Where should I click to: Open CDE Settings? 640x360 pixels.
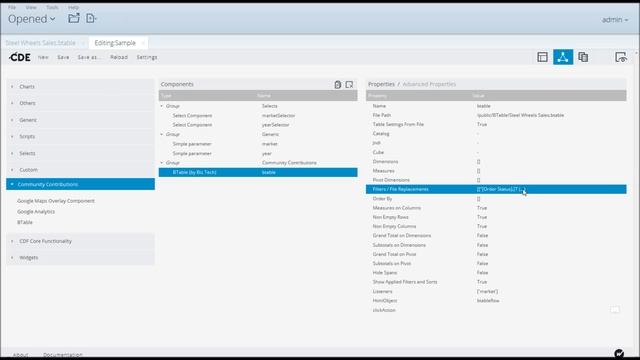pyautogui.click(x=147, y=58)
